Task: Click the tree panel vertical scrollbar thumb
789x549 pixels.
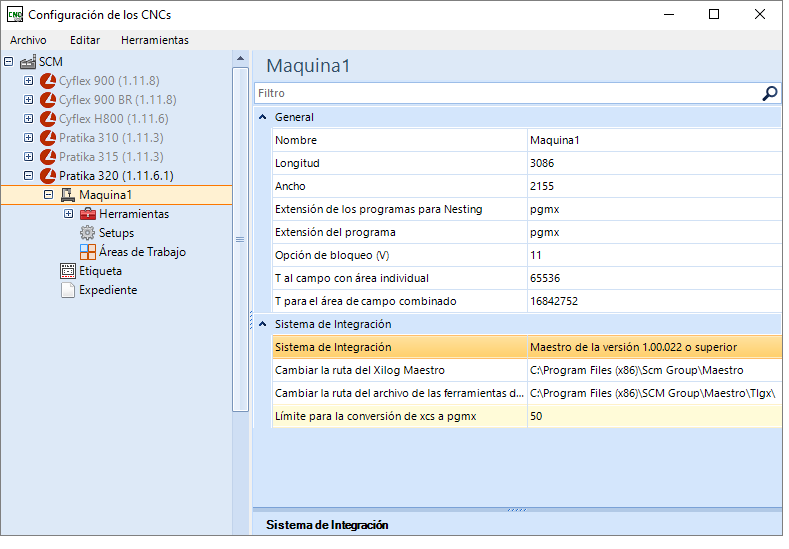Action: click(241, 240)
